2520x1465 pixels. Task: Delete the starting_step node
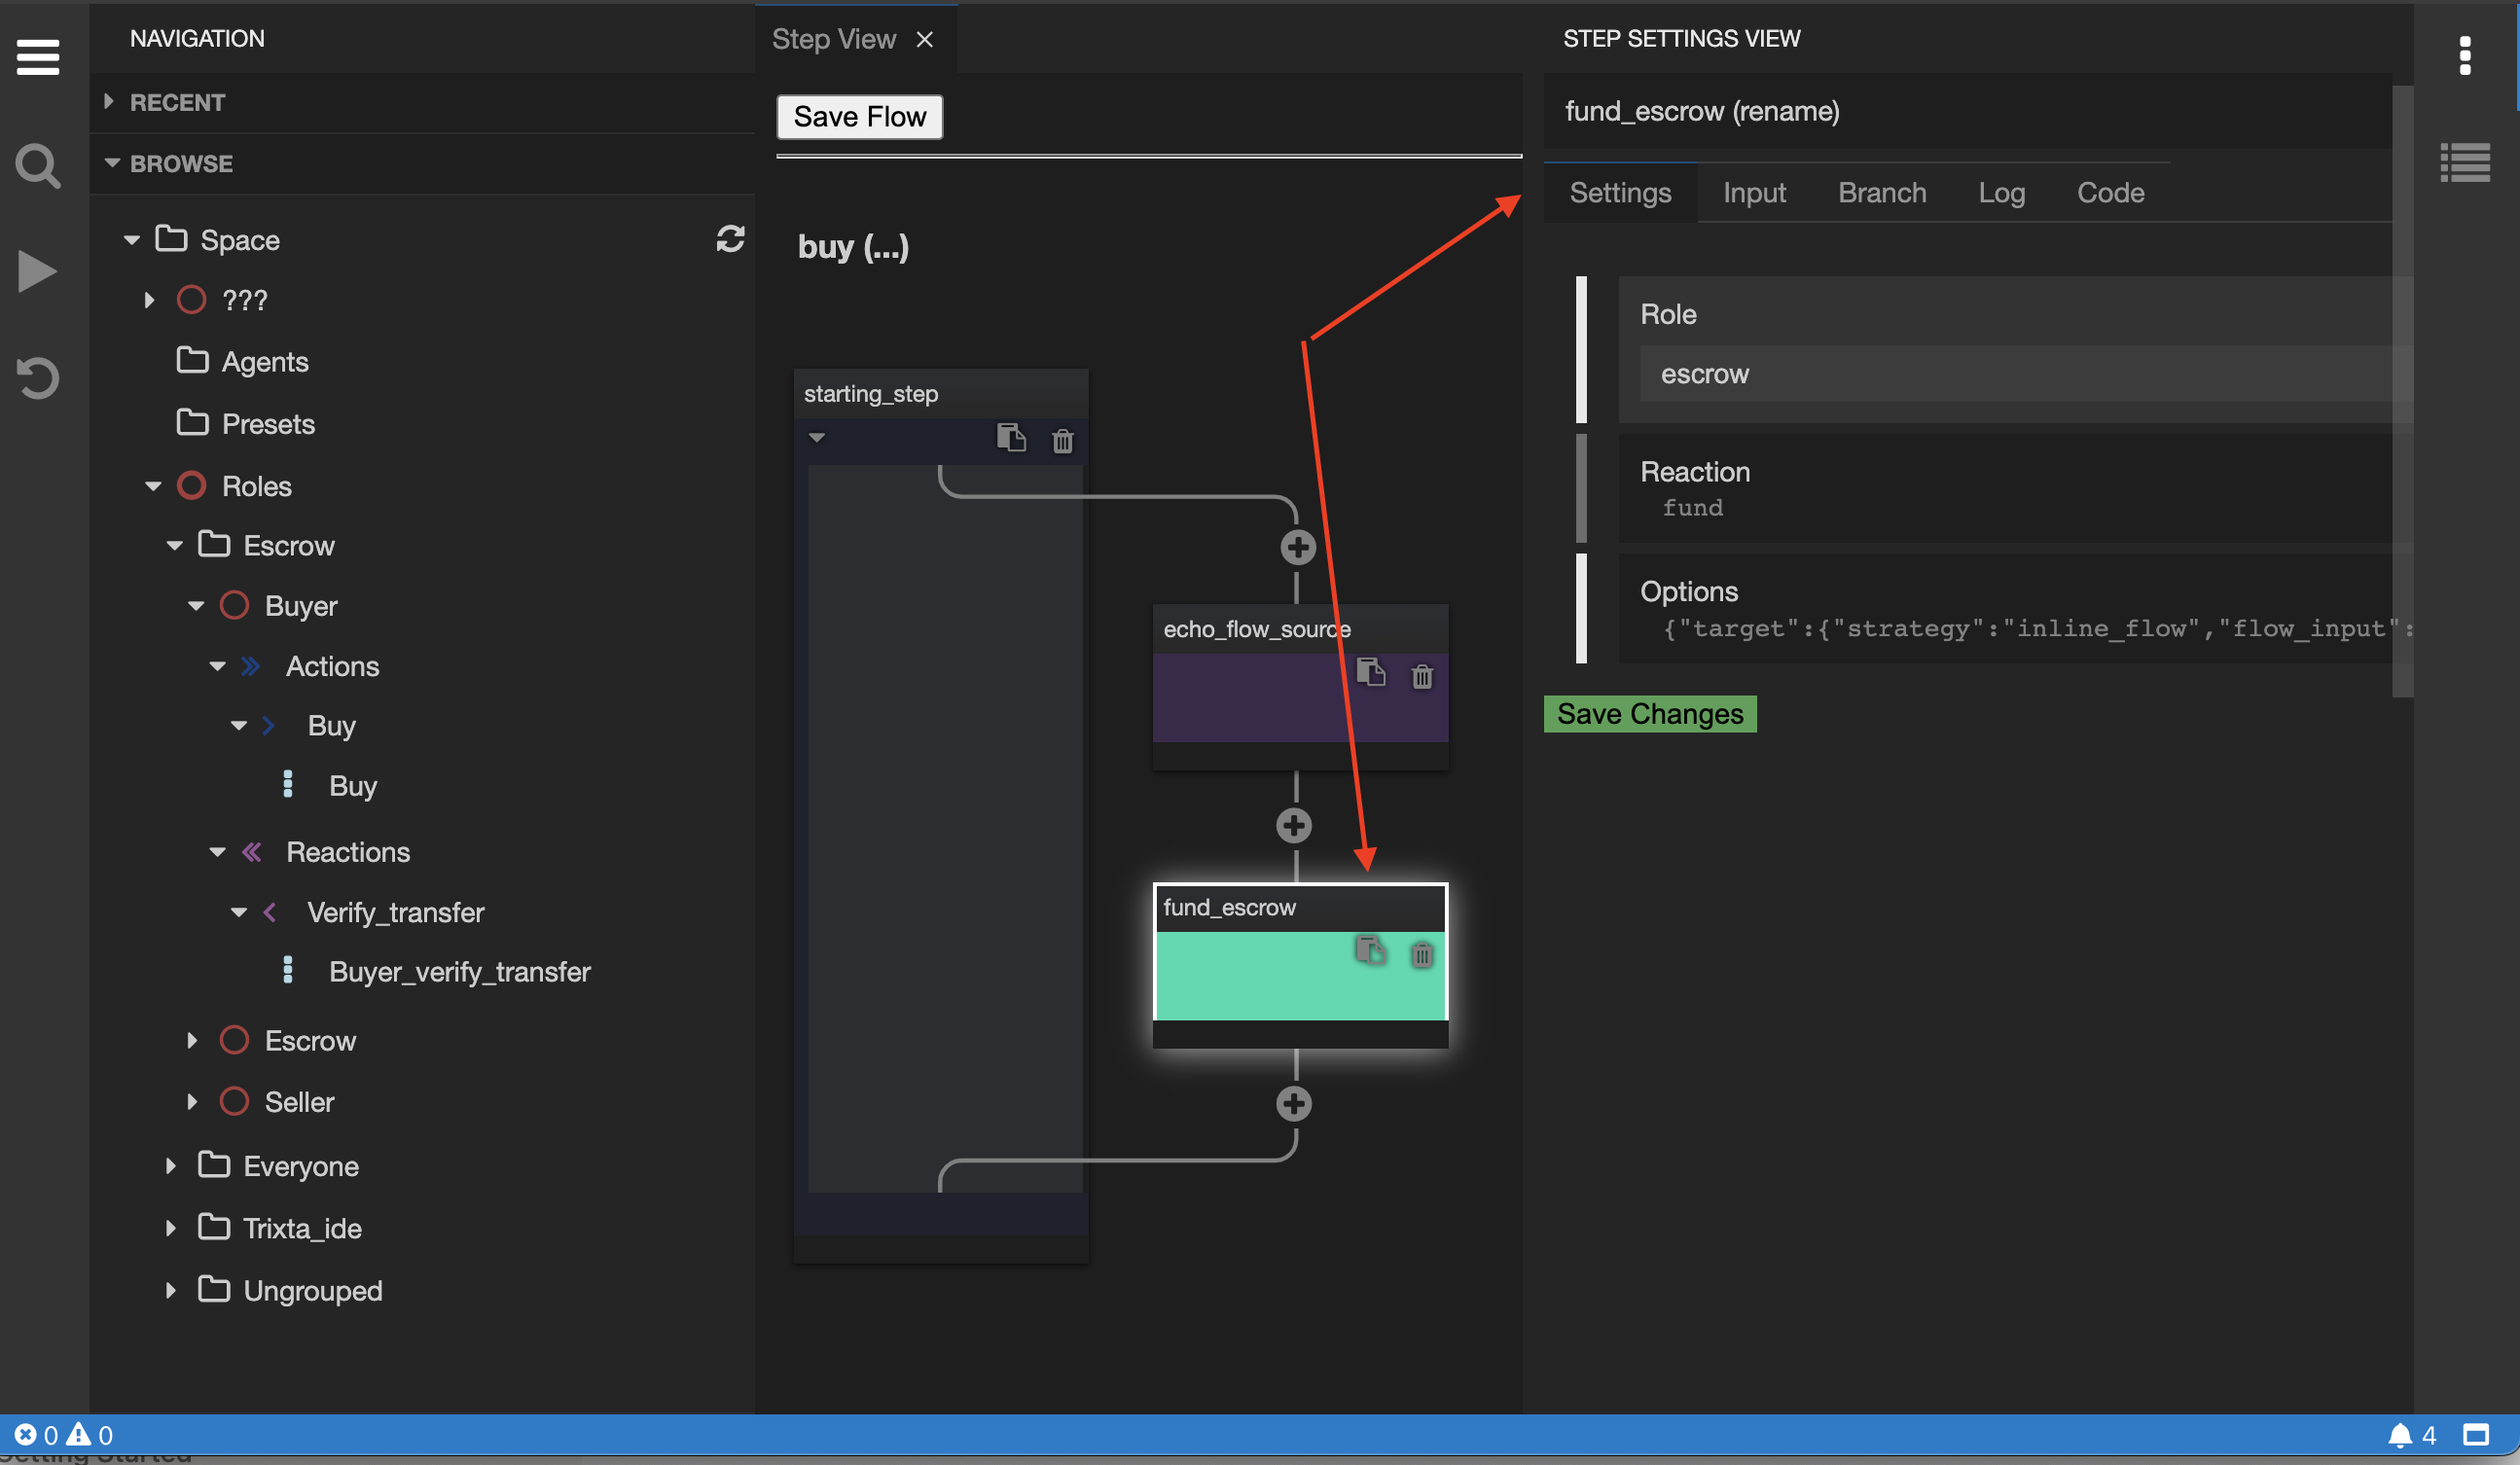pos(1062,440)
